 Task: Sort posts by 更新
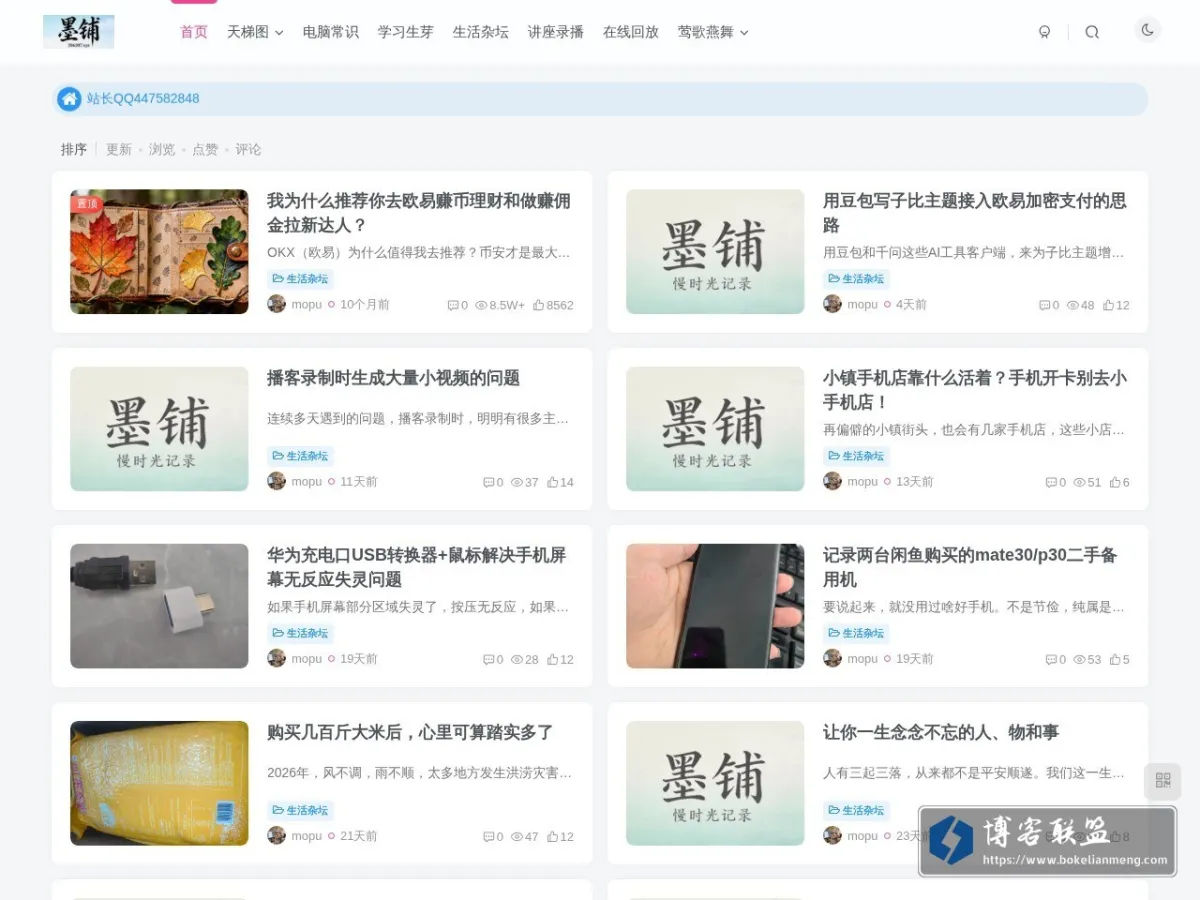coord(119,149)
